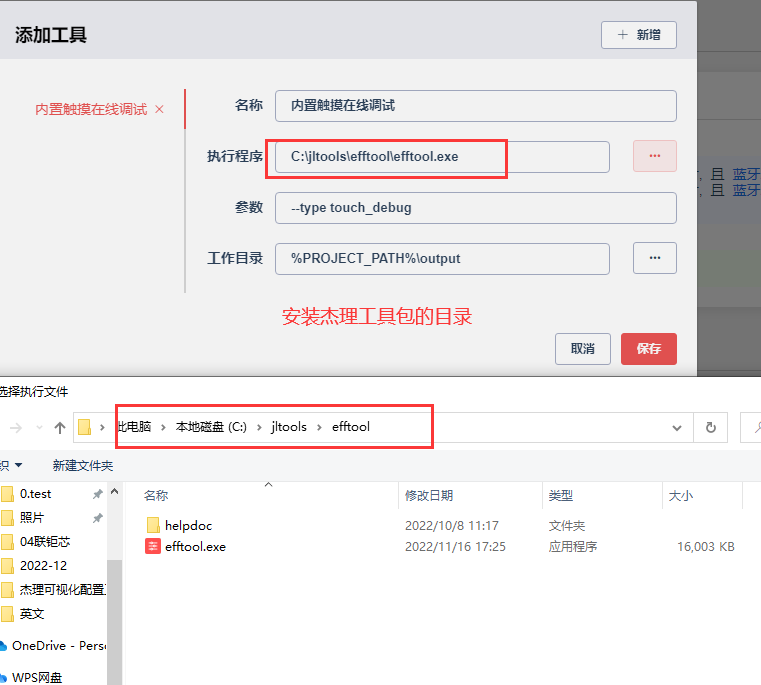Select the helpdoc folder
Image resolution: width=761 pixels, height=685 pixels.
(188, 526)
